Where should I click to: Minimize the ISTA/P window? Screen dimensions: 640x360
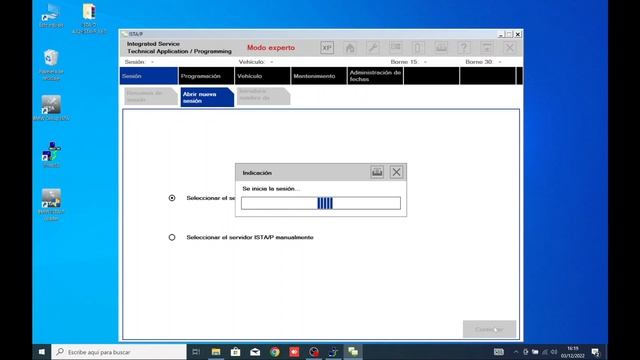pyautogui.click(x=501, y=34)
